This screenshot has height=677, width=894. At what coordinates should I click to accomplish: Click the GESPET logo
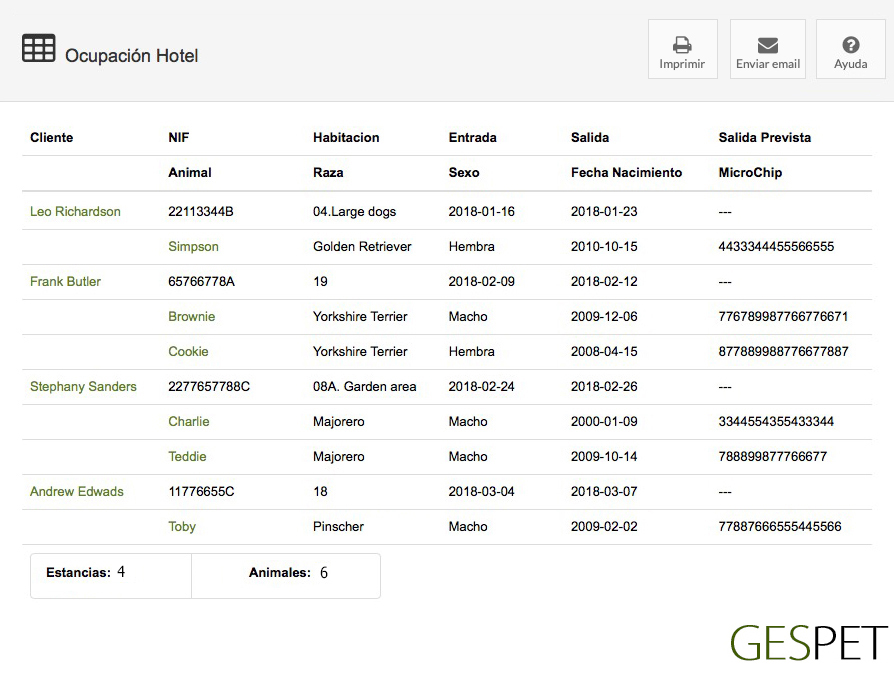[808, 643]
